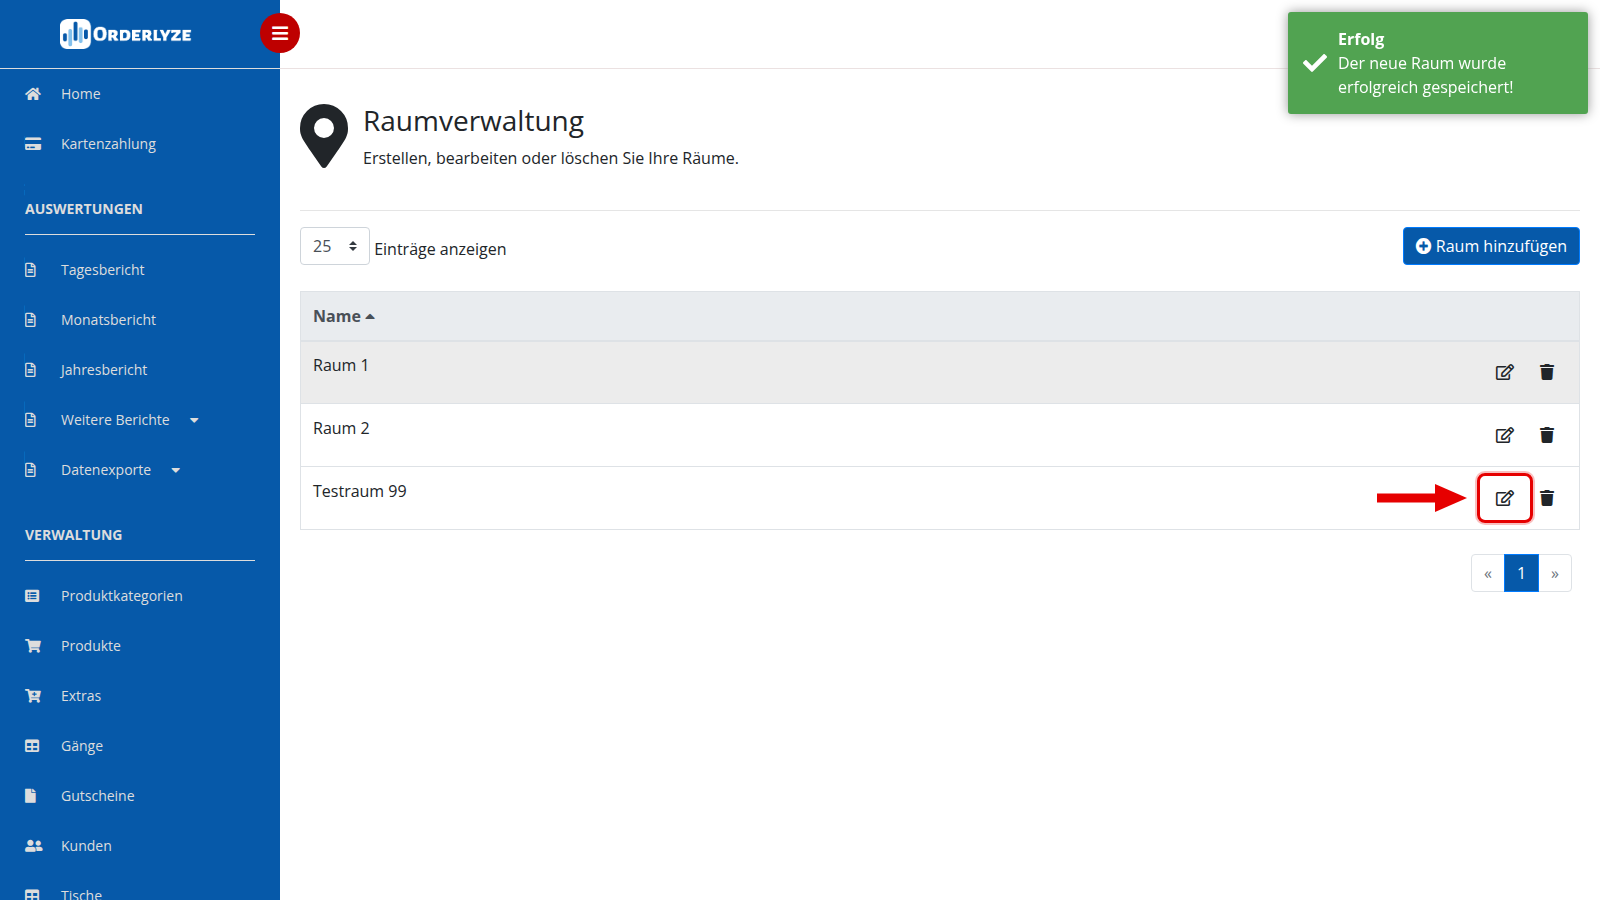
Task: Dismiss the Erfolg success notification
Action: 1438,63
